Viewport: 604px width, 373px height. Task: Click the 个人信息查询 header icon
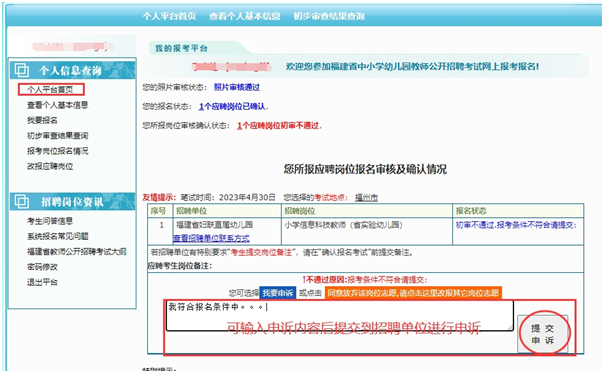click(x=22, y=71)
